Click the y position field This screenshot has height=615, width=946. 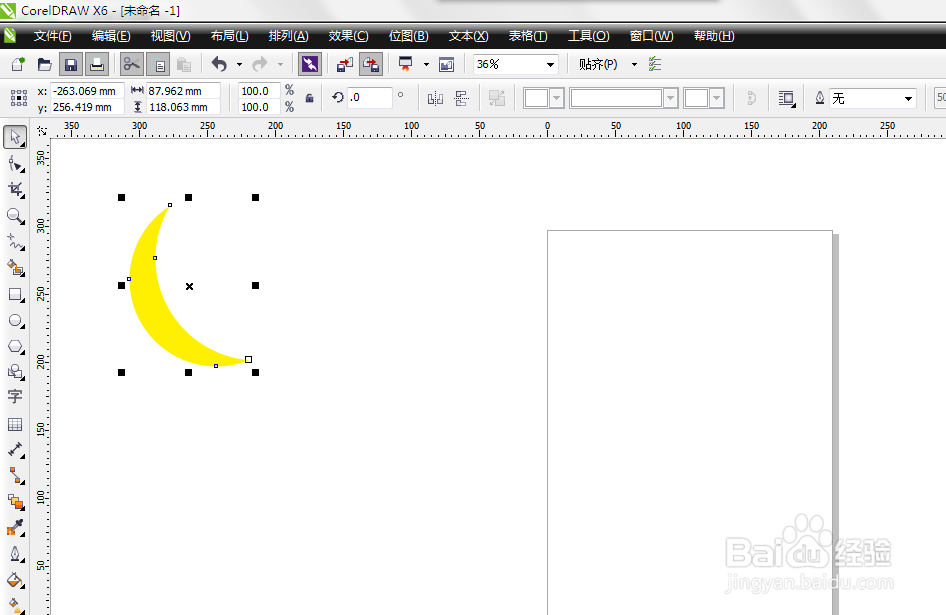(87, 107)
